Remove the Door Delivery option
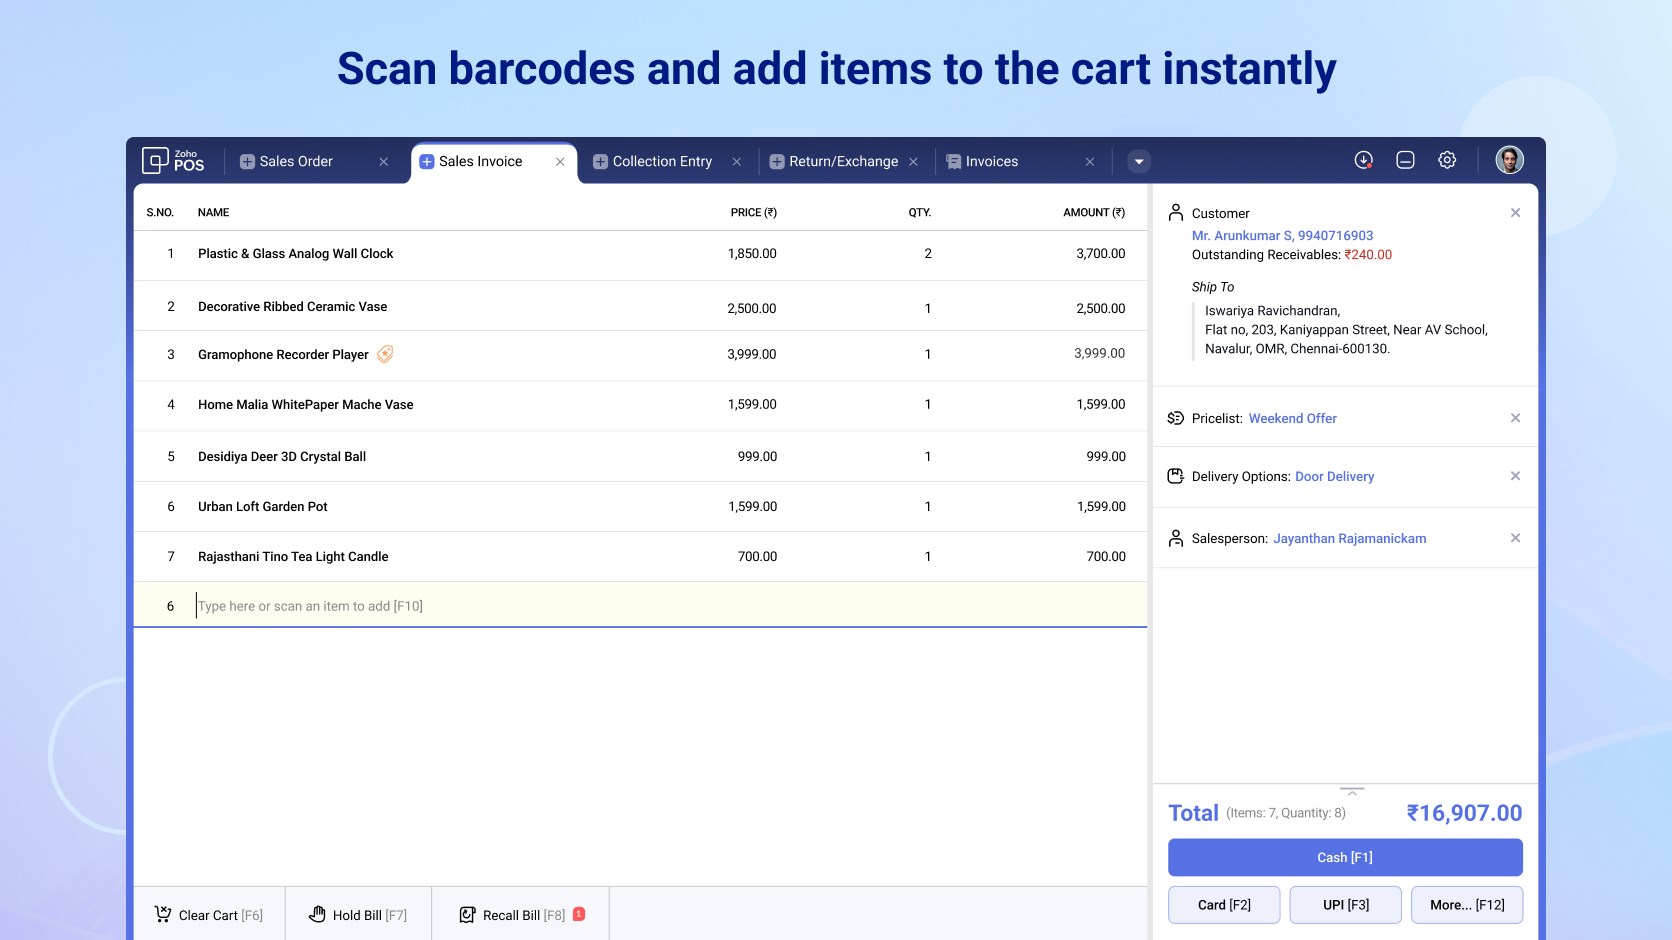Screen dimensions: 1672x940 click(x=1515, y=476)
